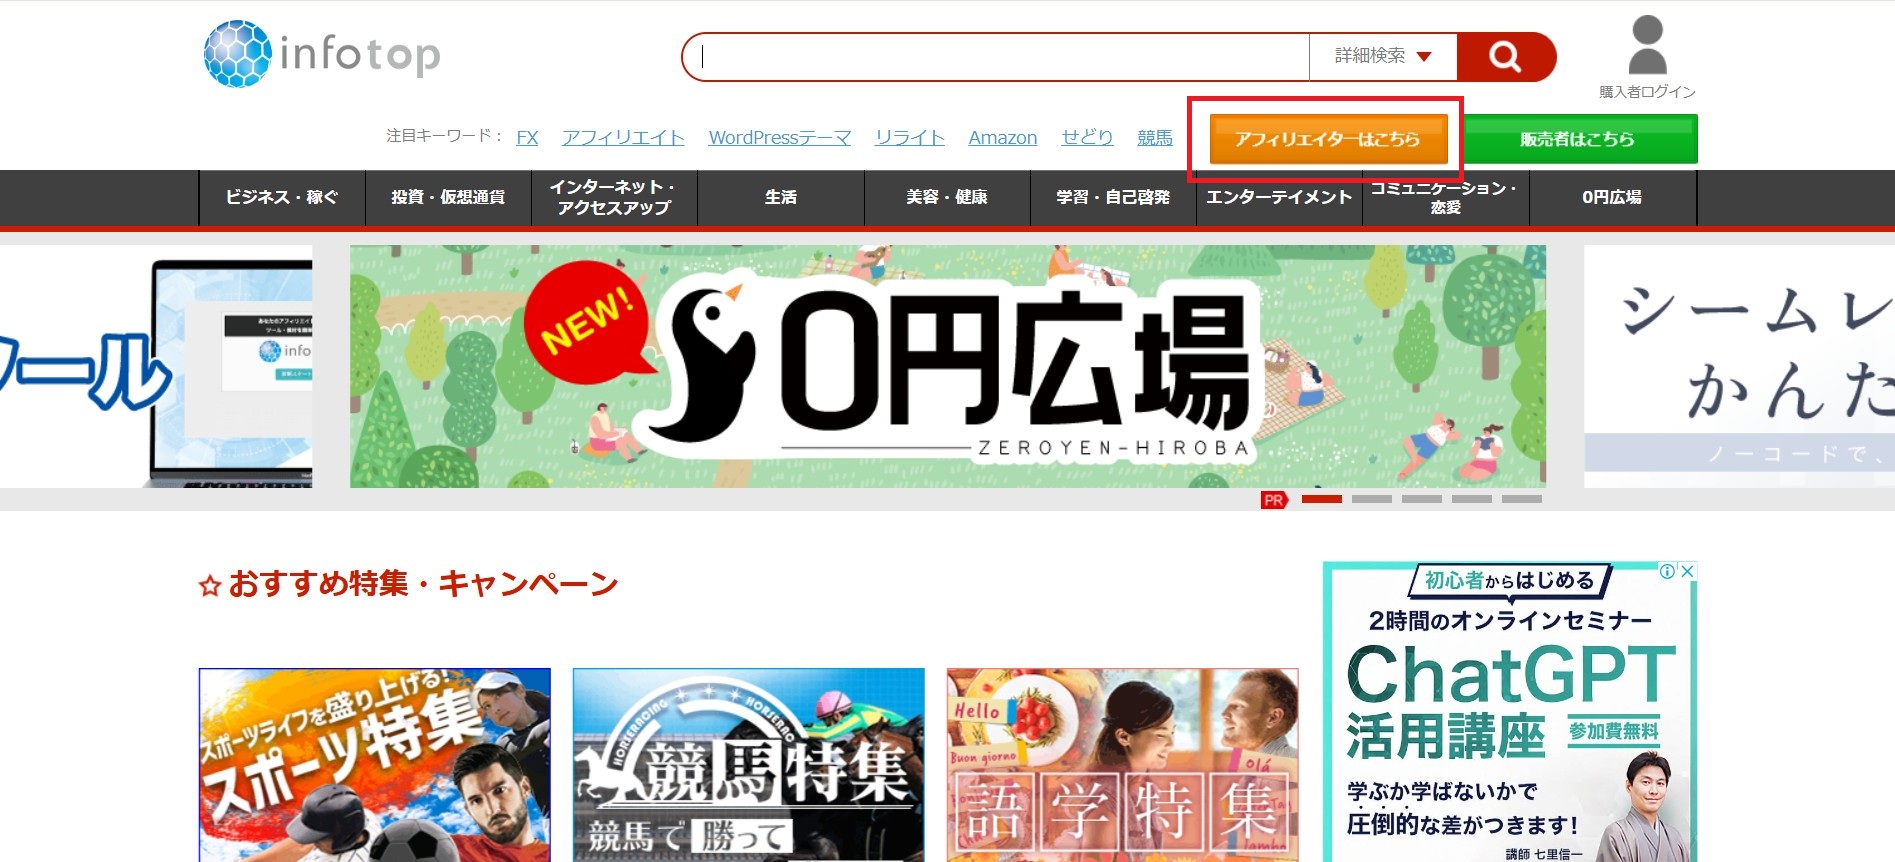This screenshot has width=1895, height=862.
Task: Select third carousel slide indicator
Action: click(1422, 498)
